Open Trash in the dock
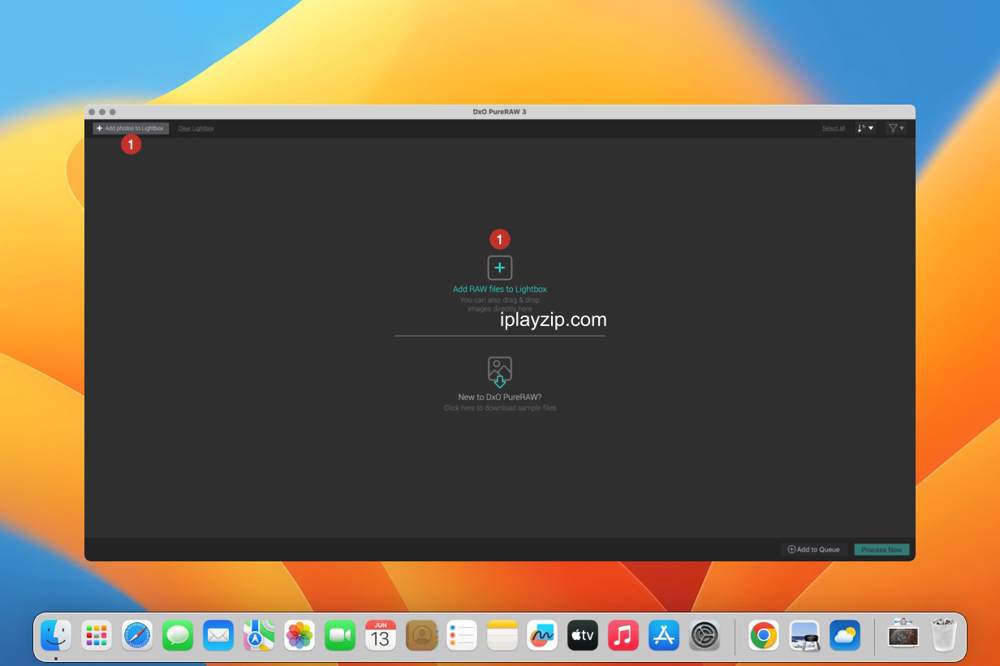This screenshot has width=1000, height=666. [x=944, y=635]
